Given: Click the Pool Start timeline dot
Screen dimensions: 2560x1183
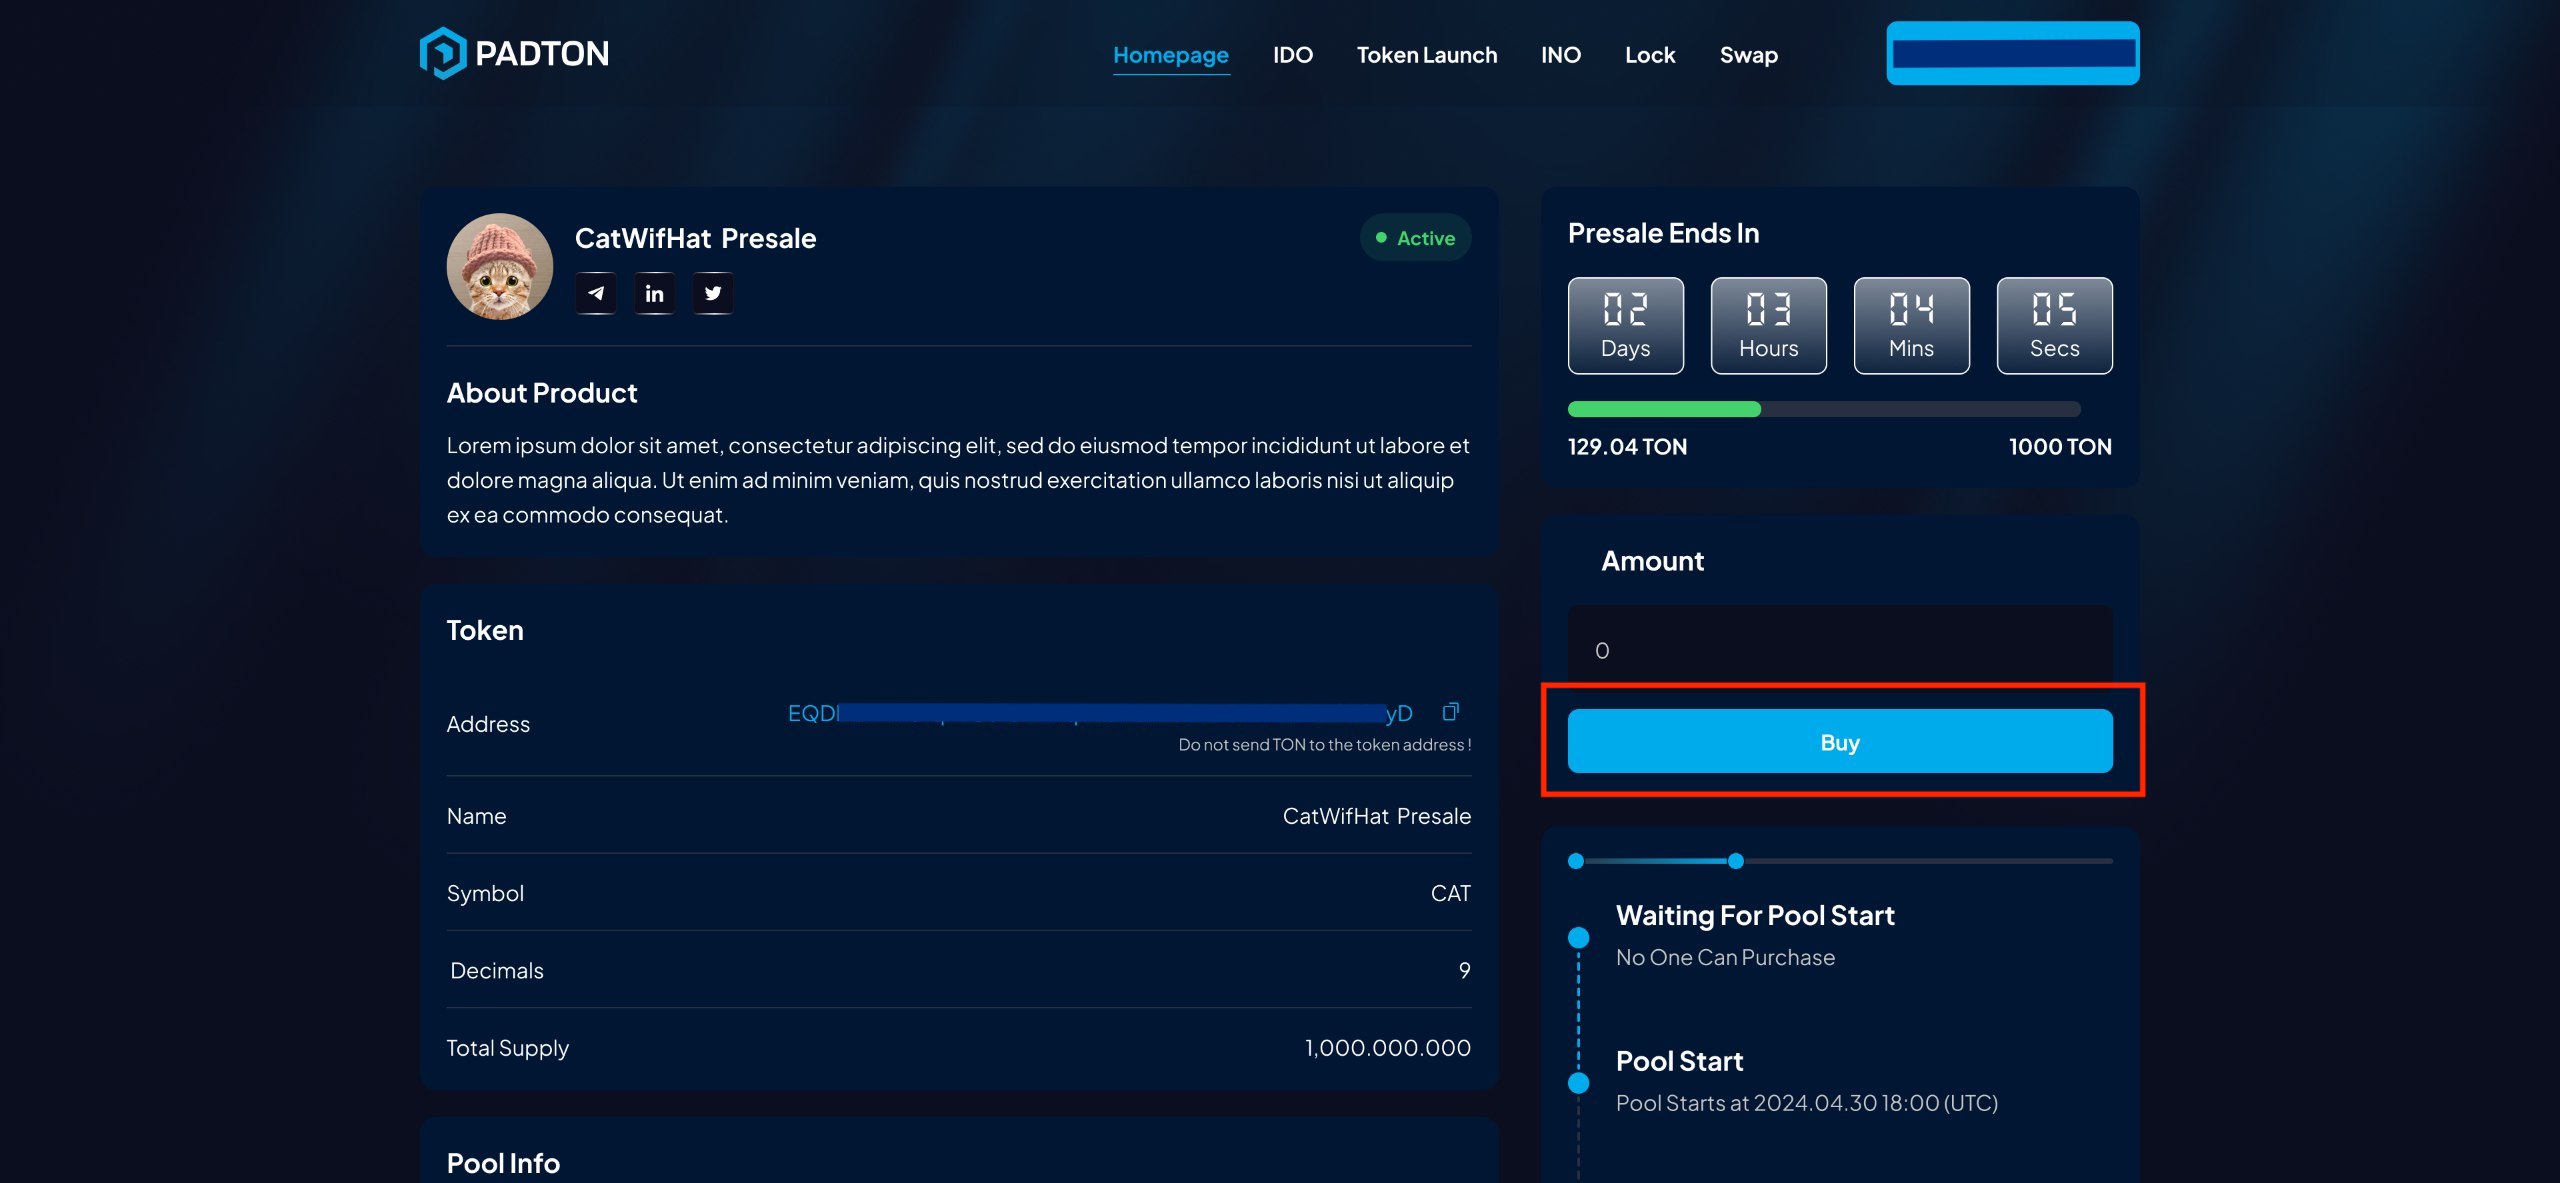Looking at the screenshot, I should [1578, 1083].
